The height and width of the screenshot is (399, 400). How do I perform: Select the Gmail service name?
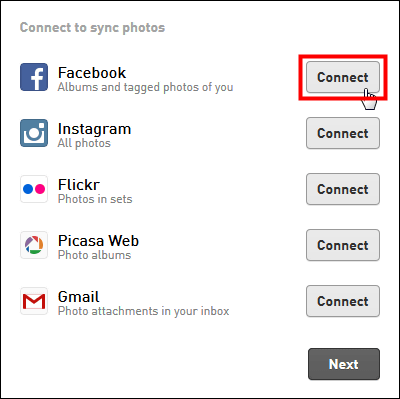pyautogui.click(x=79, y=297)
